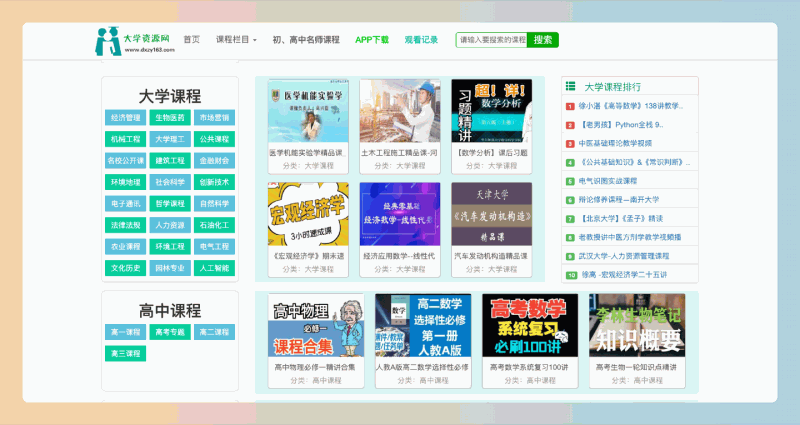Open ranking item 武汉大学-人力资源管理课程
800x425 pixels.
point(624,256)
